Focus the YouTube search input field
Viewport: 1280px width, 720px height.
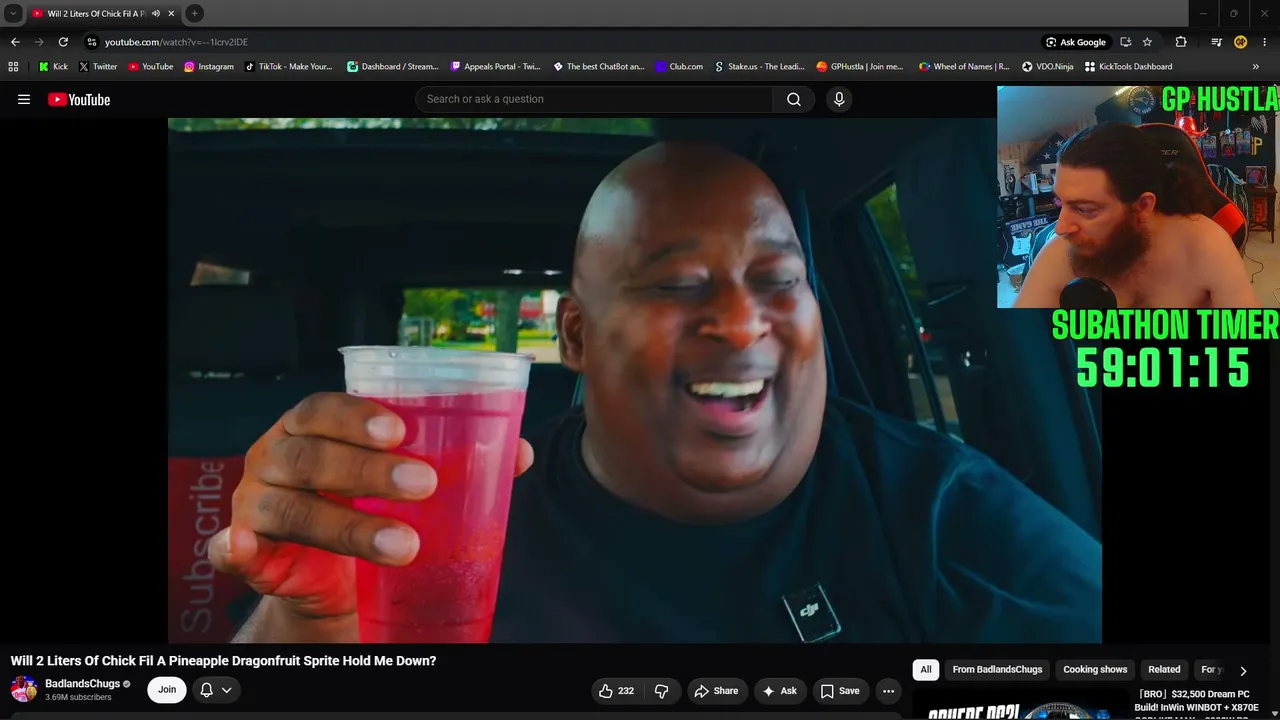click(x=594, y=99)
